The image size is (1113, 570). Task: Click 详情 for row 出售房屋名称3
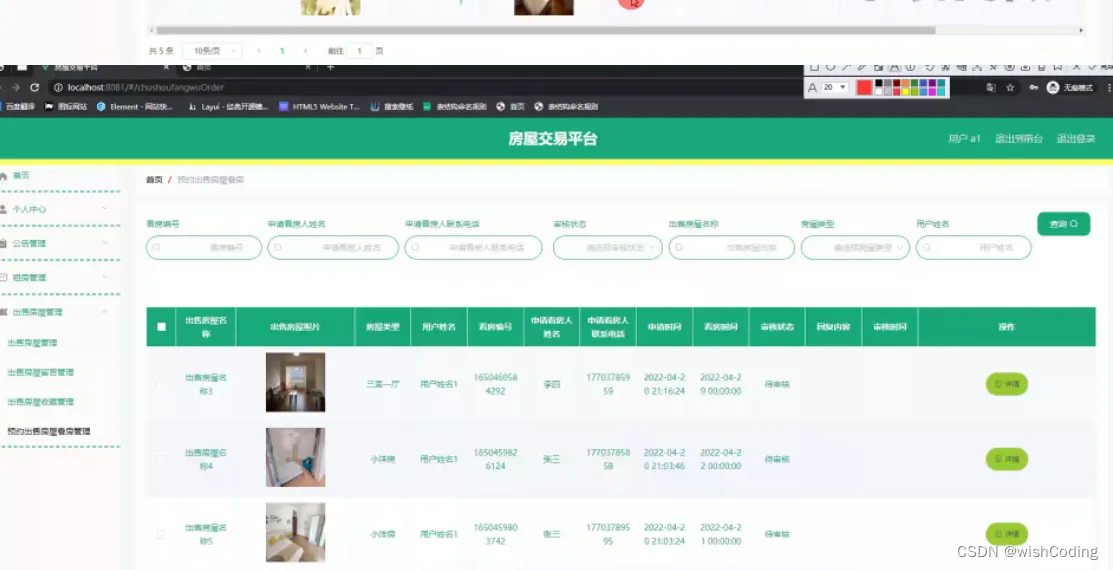tap(1007, 384)
